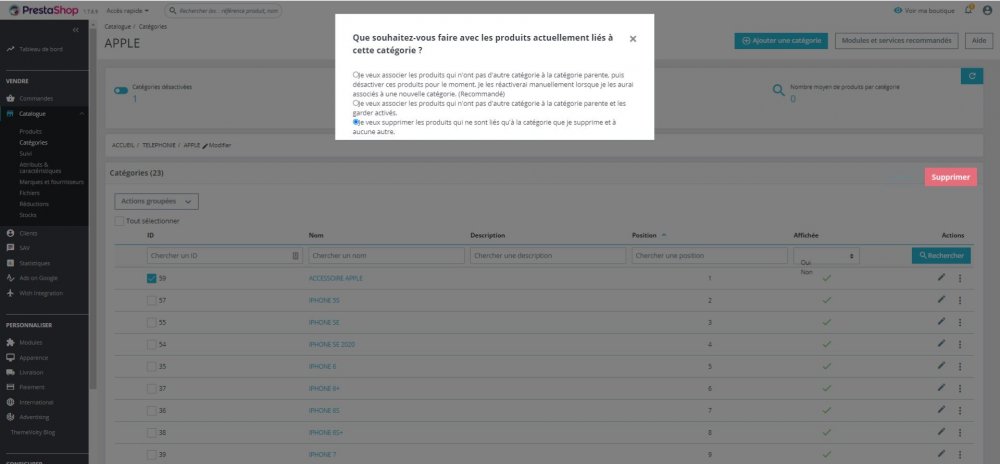Screen dimensions: 1000x464
Task: Click the red Supprimer button
Action: 950,177
